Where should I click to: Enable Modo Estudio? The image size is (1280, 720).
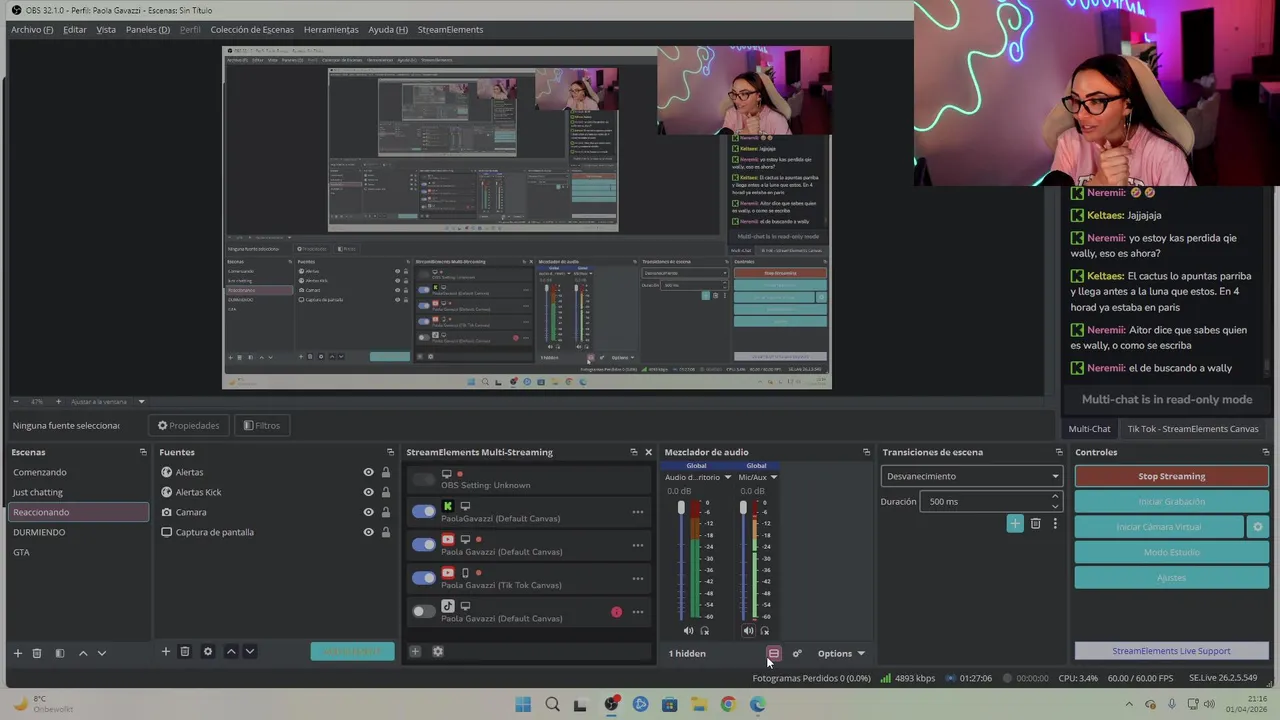pos(1171,552)
